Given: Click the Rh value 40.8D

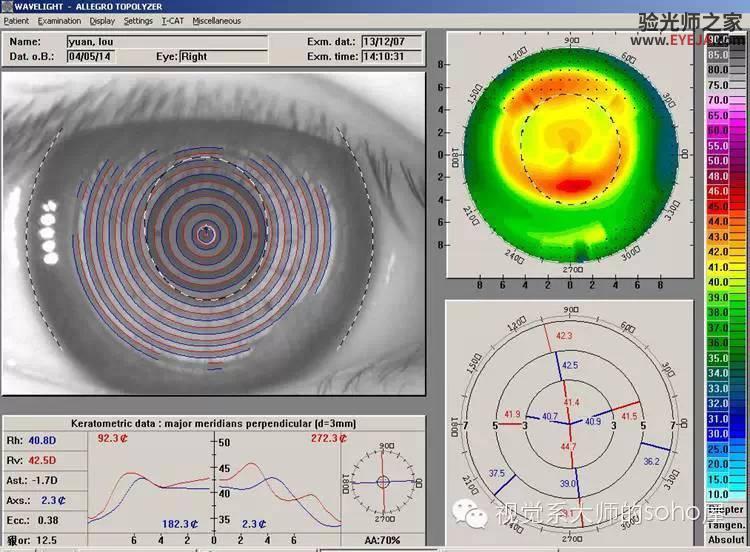Looking at the screenshot, I should [42, 440].
